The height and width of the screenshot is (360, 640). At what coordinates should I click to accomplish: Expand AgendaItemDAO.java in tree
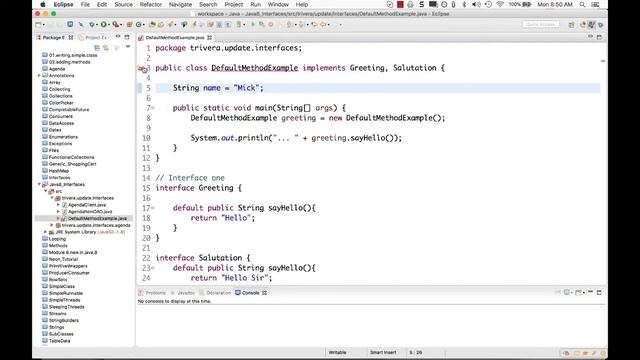tap(58, 211)
